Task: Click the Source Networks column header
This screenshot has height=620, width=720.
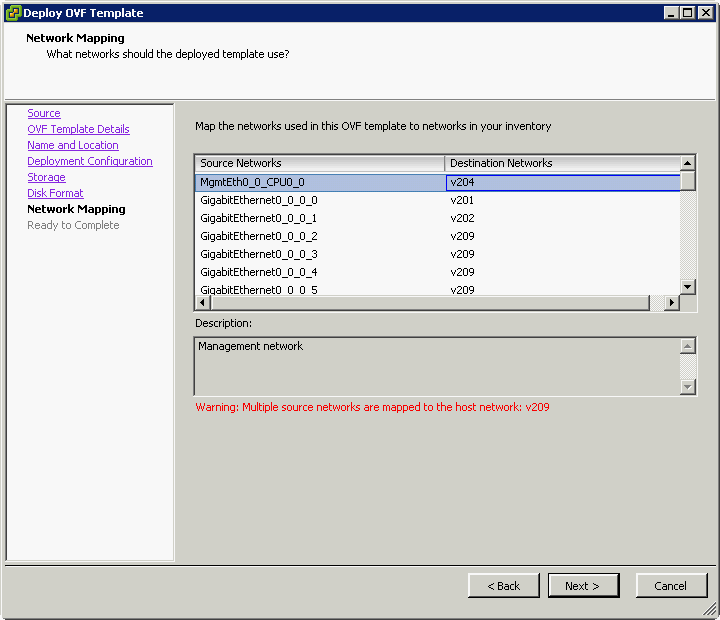Action: click(x=320, y=163)
